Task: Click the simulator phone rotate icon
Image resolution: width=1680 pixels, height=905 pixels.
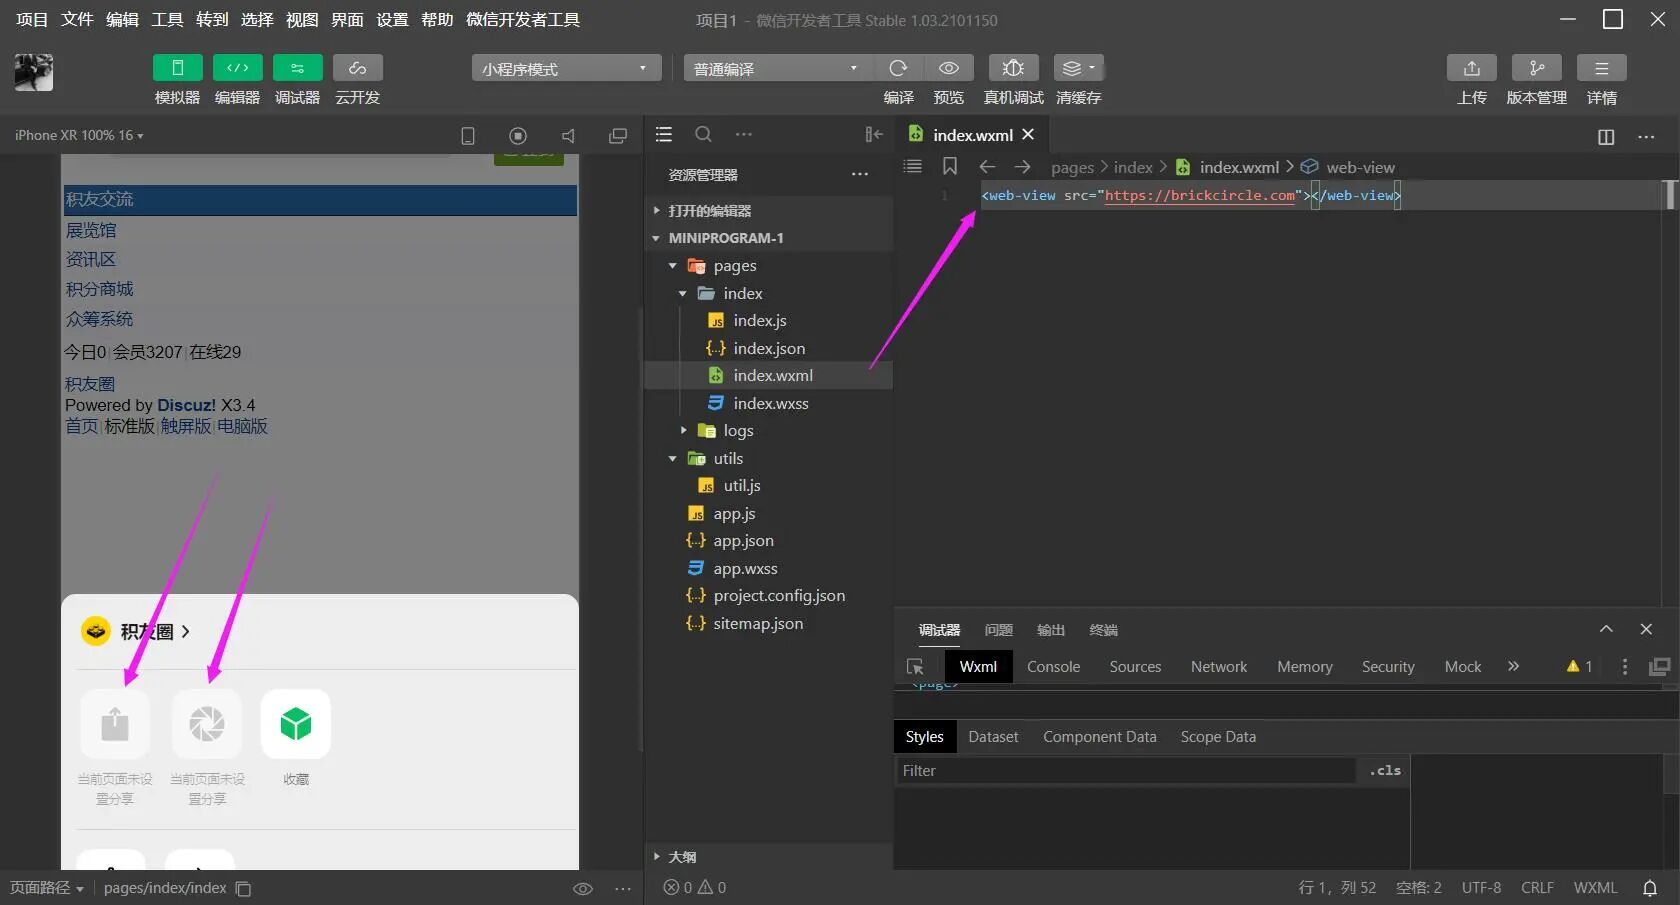Action: pyautogui.click(x=467, y=136)
